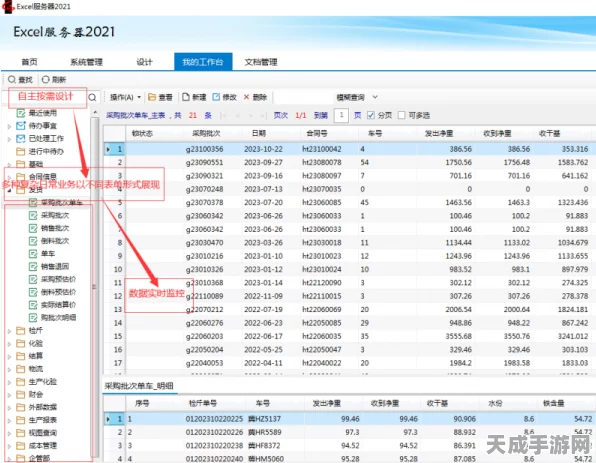Expand the 结算 folder node

[x=10, y=357]
